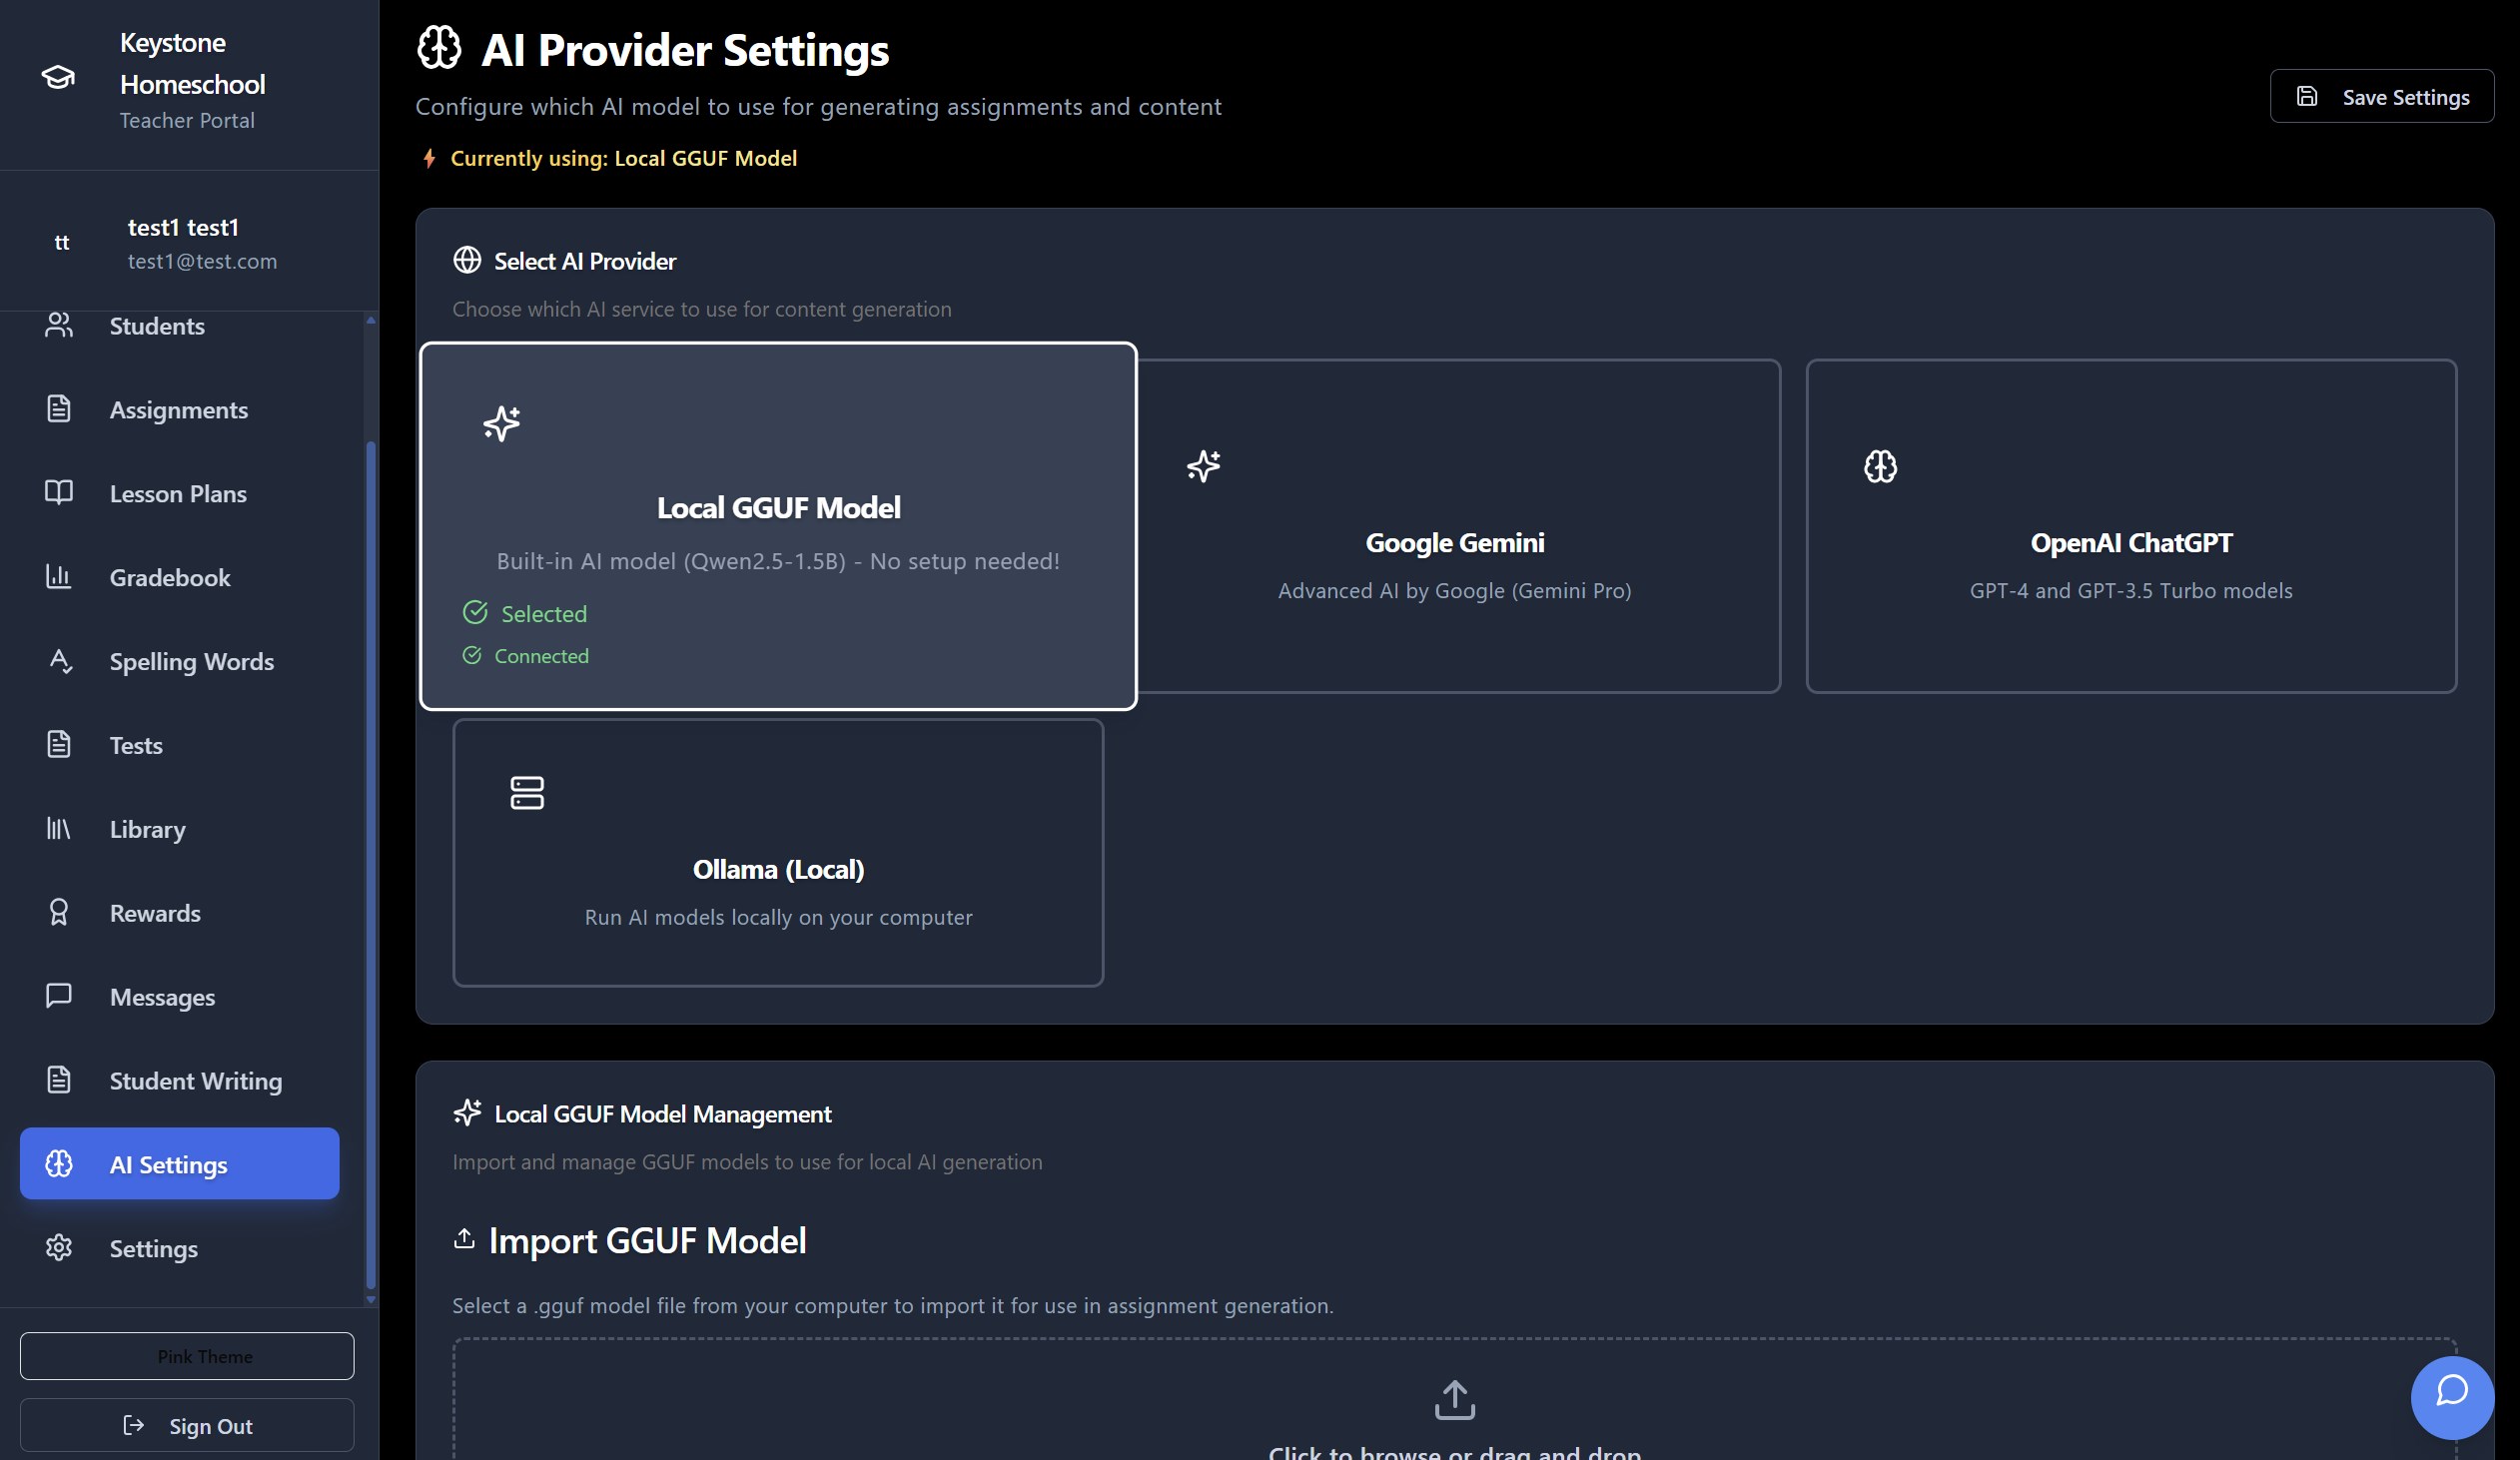Click the sidebar vertical scrollbar

point(371,865)
